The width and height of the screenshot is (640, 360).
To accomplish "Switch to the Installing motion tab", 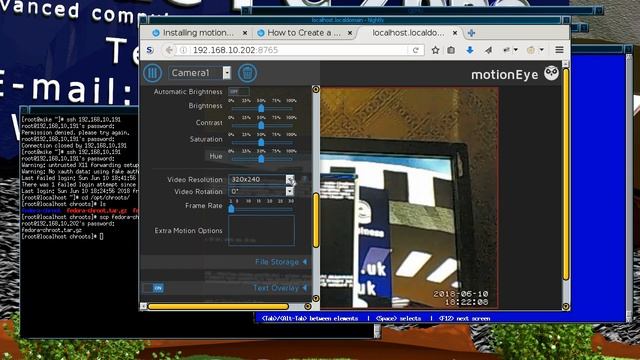I will pos(198,33).
